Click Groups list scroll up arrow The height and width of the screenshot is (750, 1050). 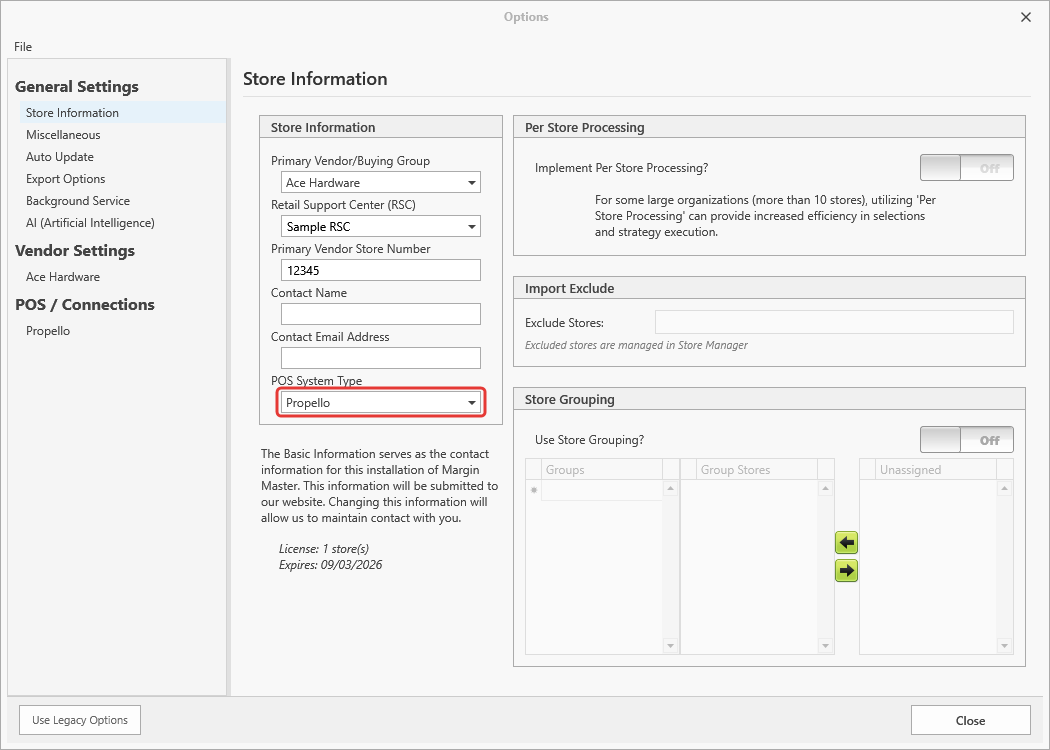(x=670, y=488)
